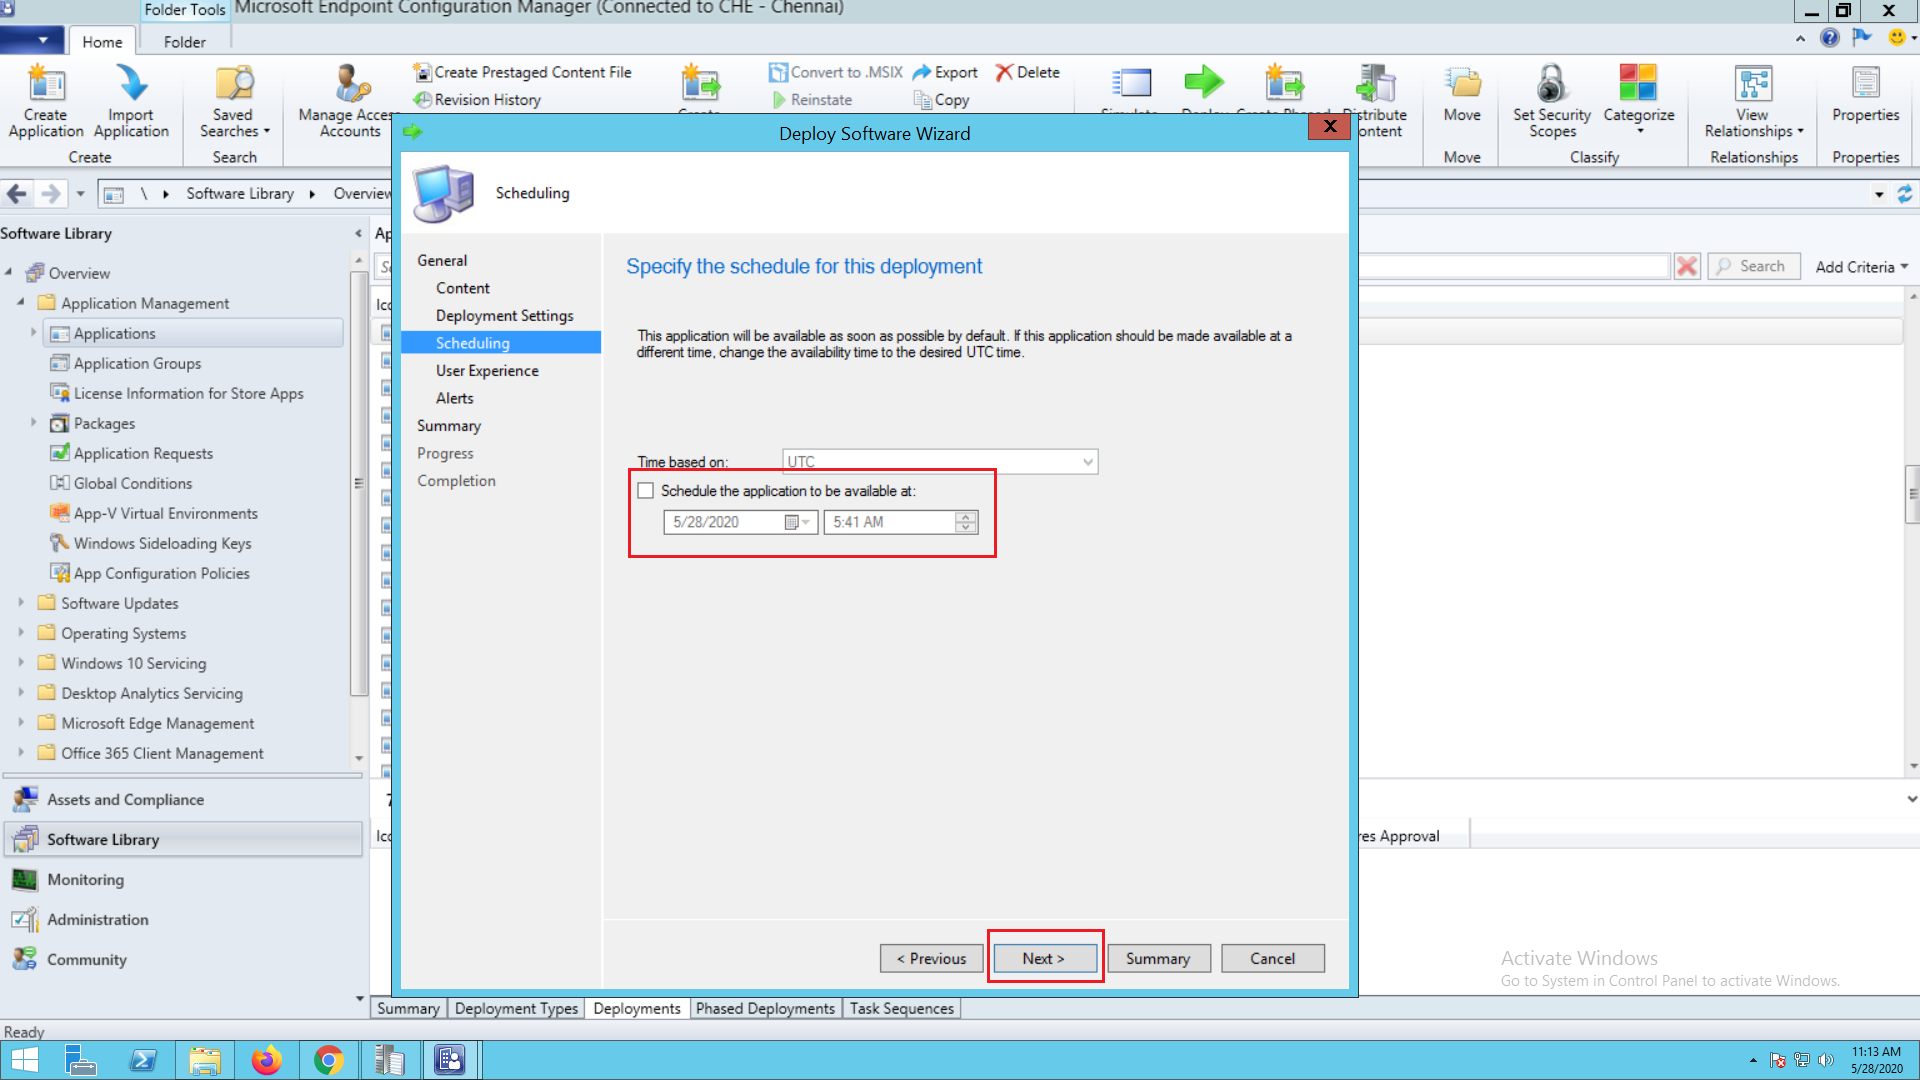Launch Firefox from the taskbar

[x=266, y=1060]
